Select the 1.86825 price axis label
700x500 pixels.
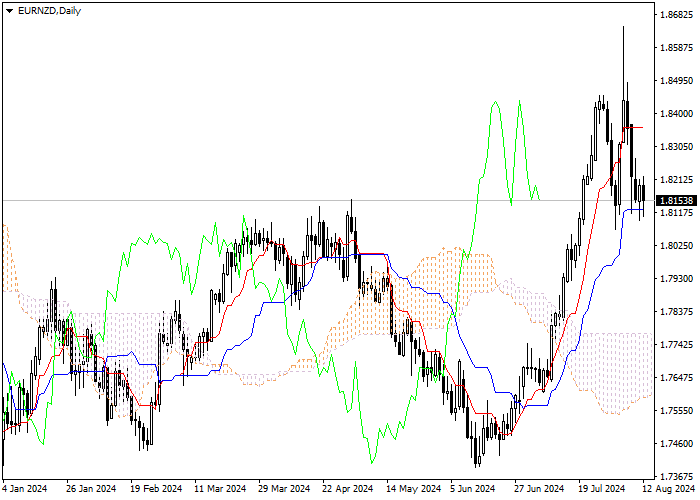pyautogui.click(x=677, y=15)
